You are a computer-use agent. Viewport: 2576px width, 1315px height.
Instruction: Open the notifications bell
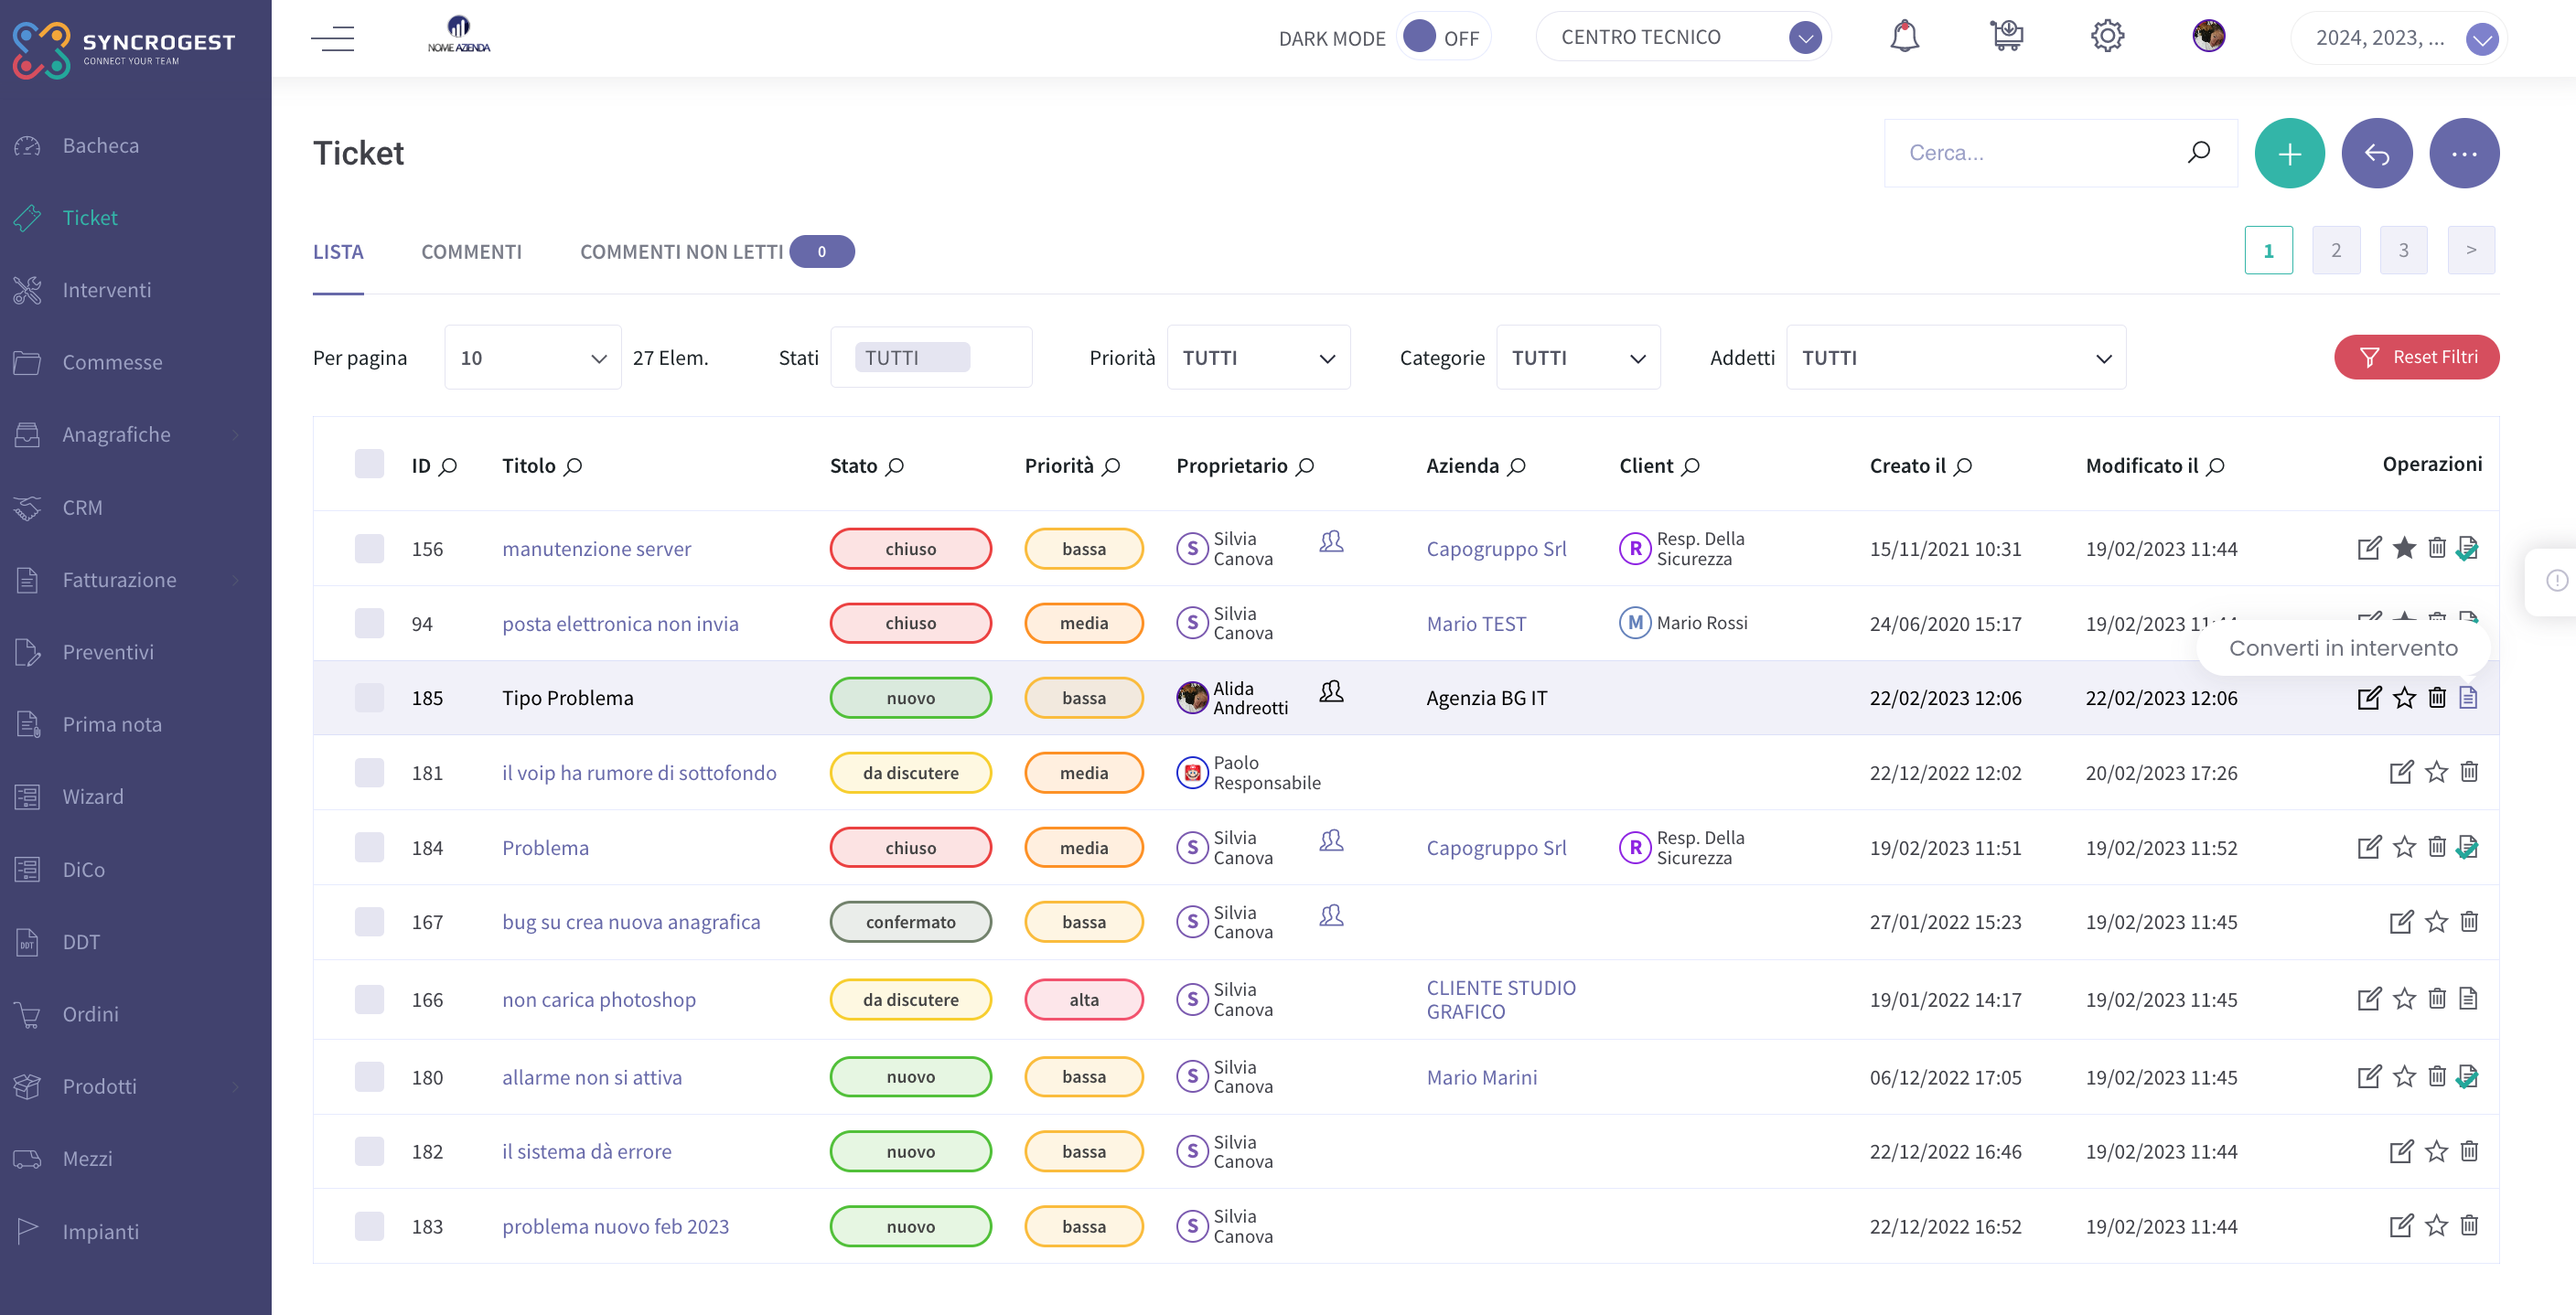pyautogui.click(x=1904, y=37)
